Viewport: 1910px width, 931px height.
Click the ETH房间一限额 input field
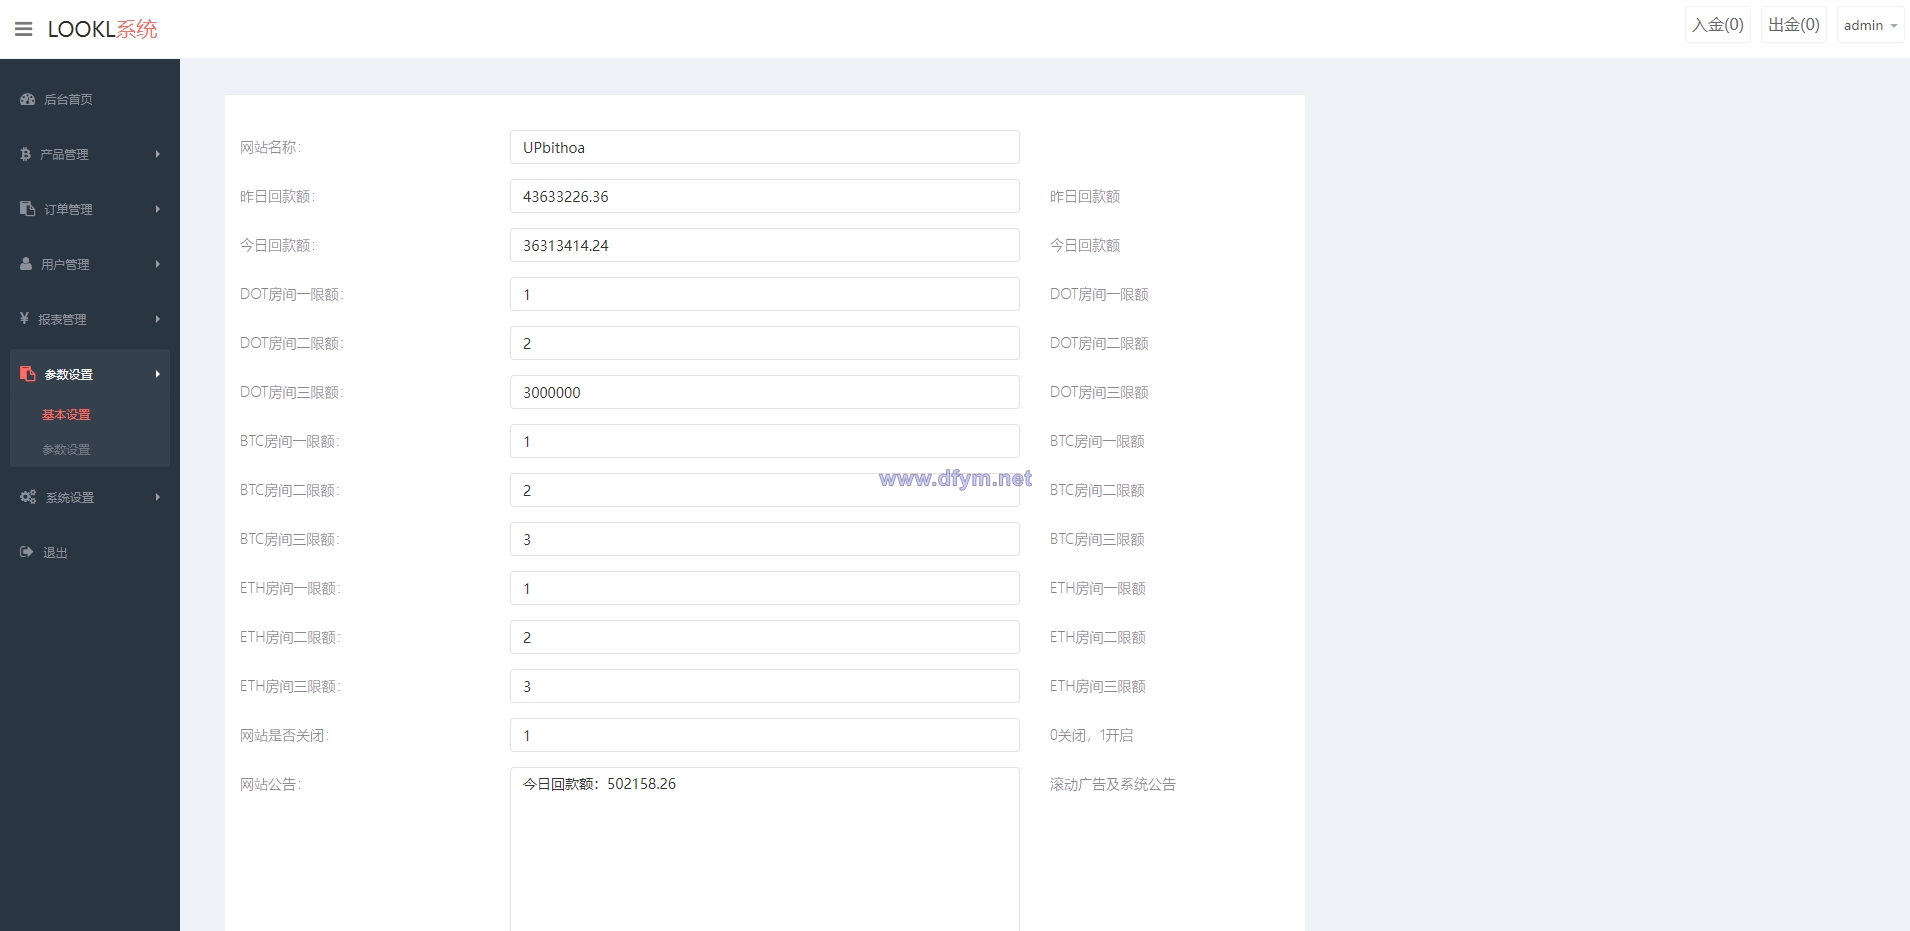tap(765, 588)
